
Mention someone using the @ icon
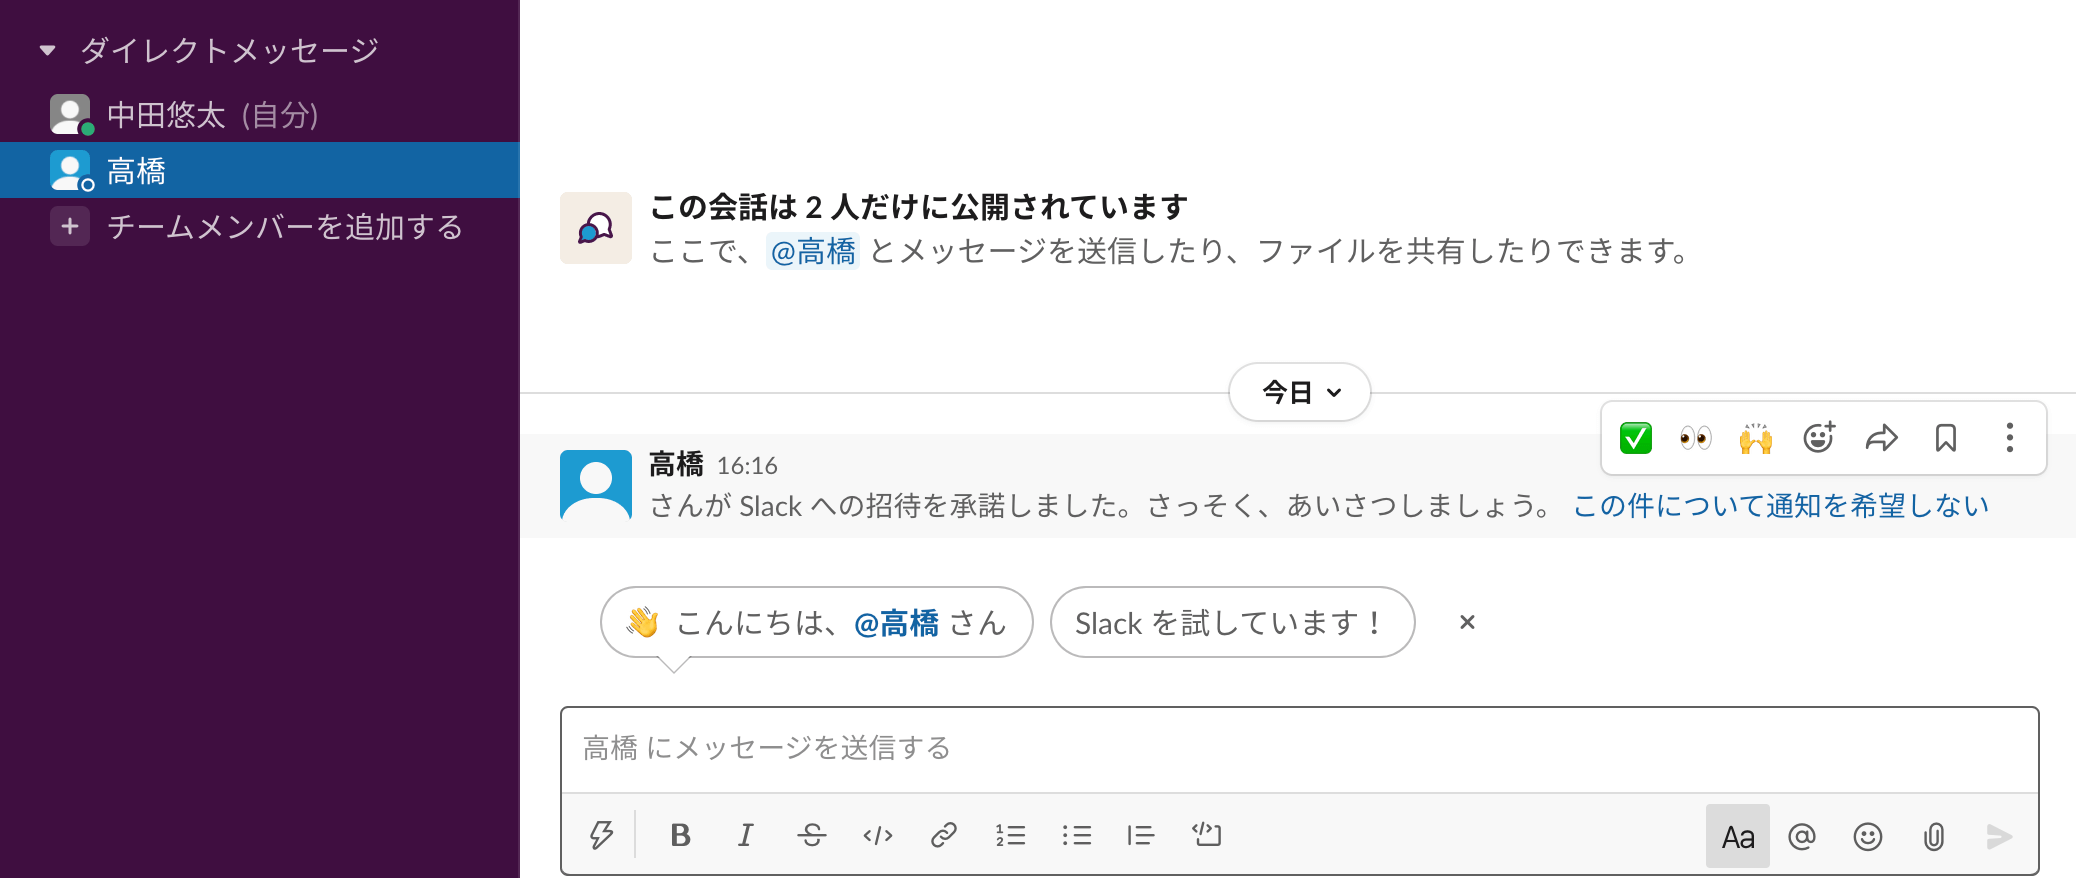[1803, 836]
